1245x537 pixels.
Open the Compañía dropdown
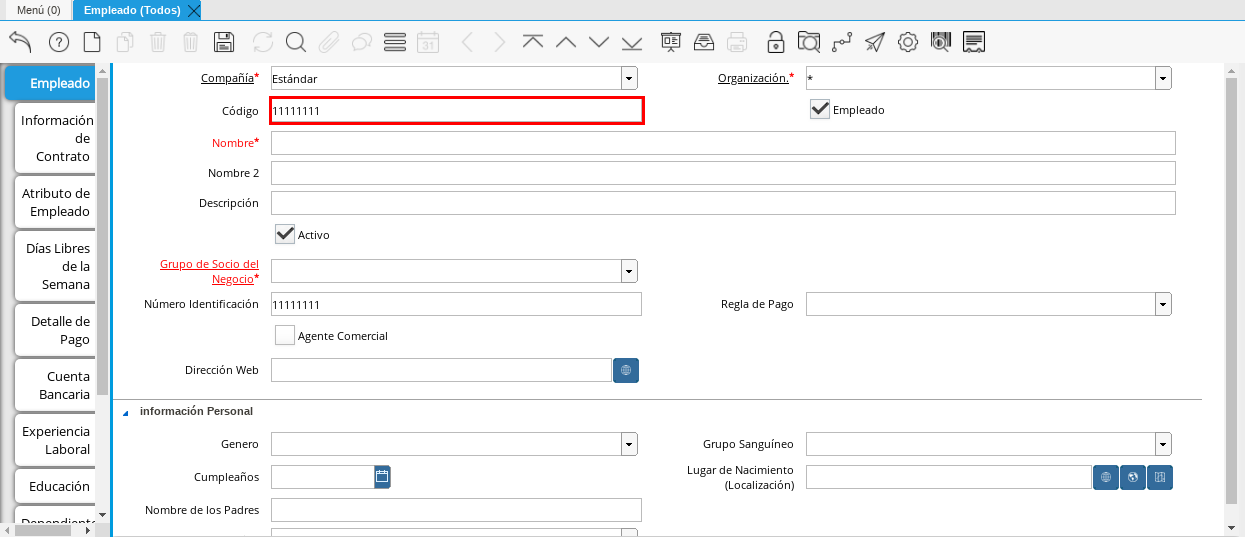(x=628, y=78)
